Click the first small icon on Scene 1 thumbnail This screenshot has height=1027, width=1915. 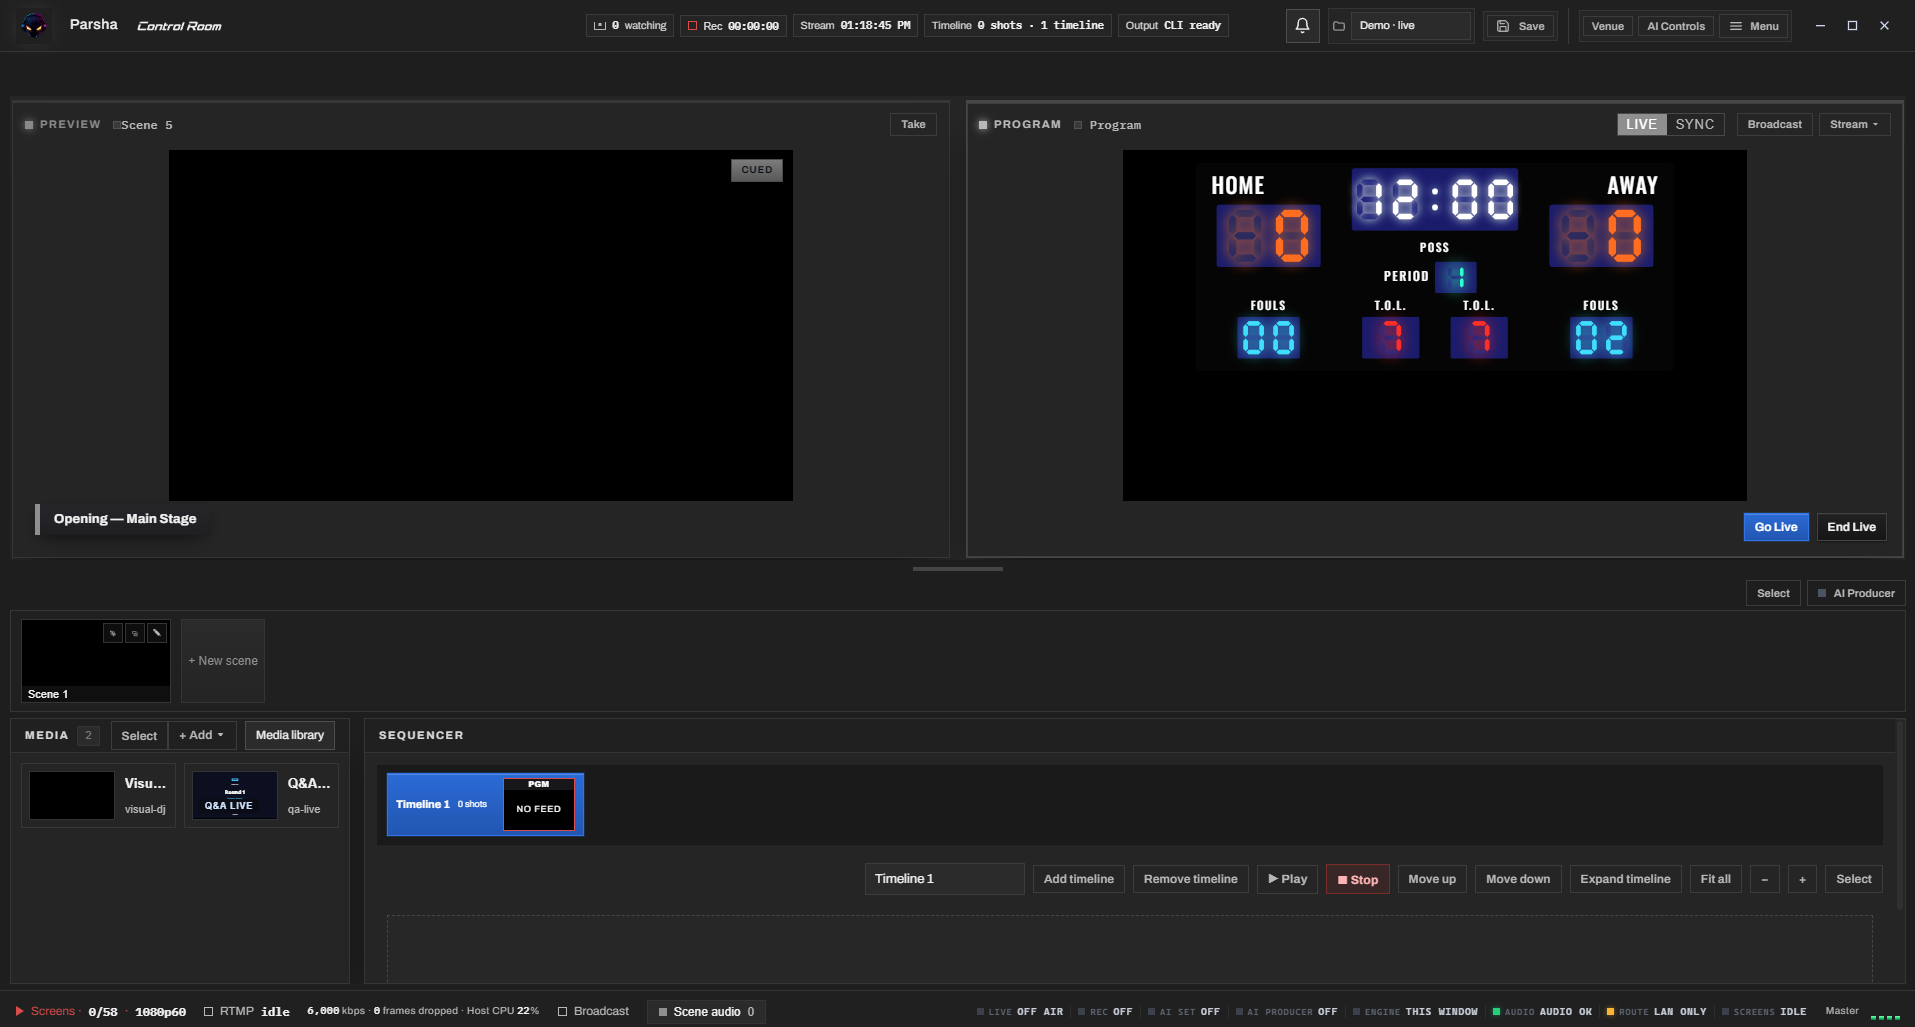[113, 633]
